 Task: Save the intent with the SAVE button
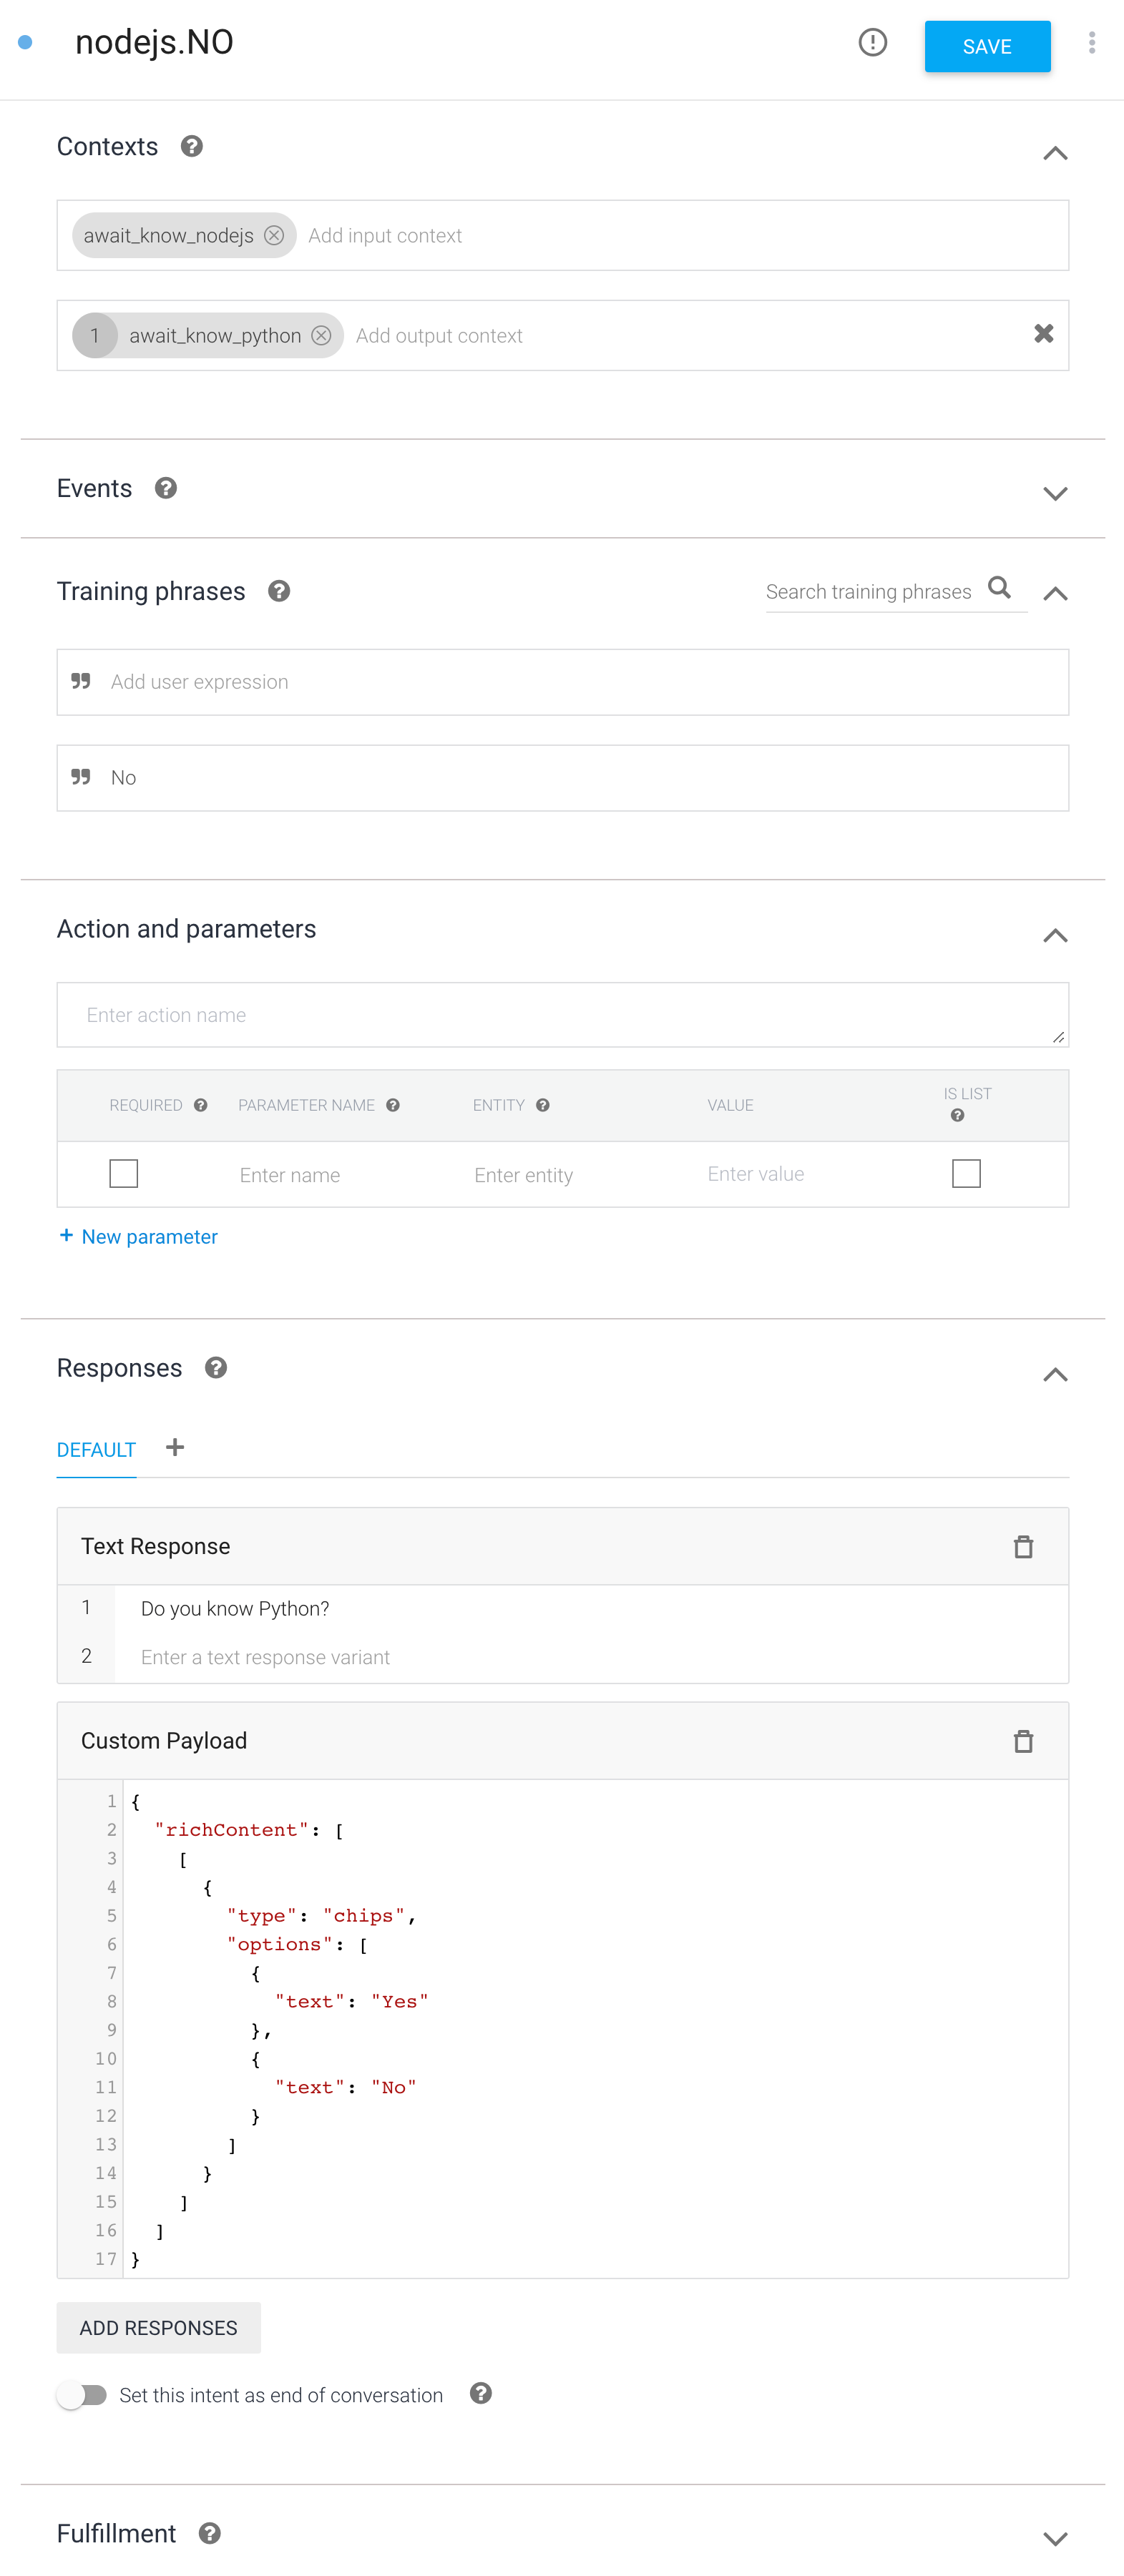click(987, 46)
